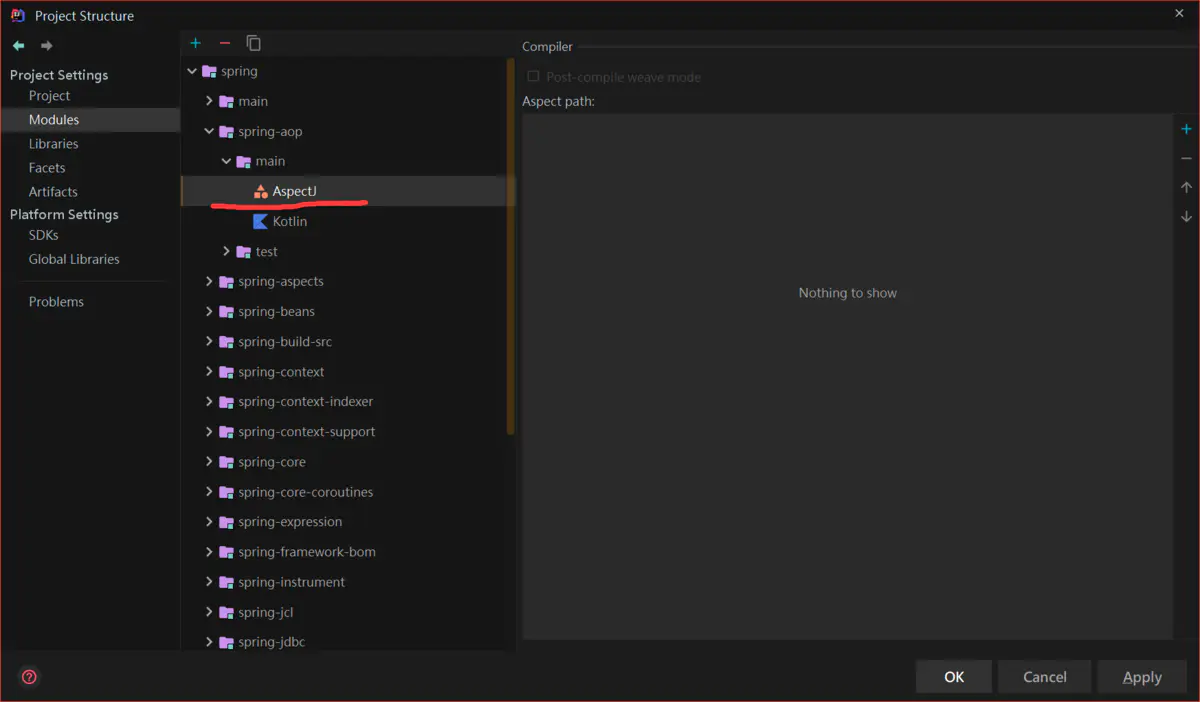The height and width of the screenshot is (702, 1200).
Task: Click the spring-core module folder icon
Action: (226, 462)
